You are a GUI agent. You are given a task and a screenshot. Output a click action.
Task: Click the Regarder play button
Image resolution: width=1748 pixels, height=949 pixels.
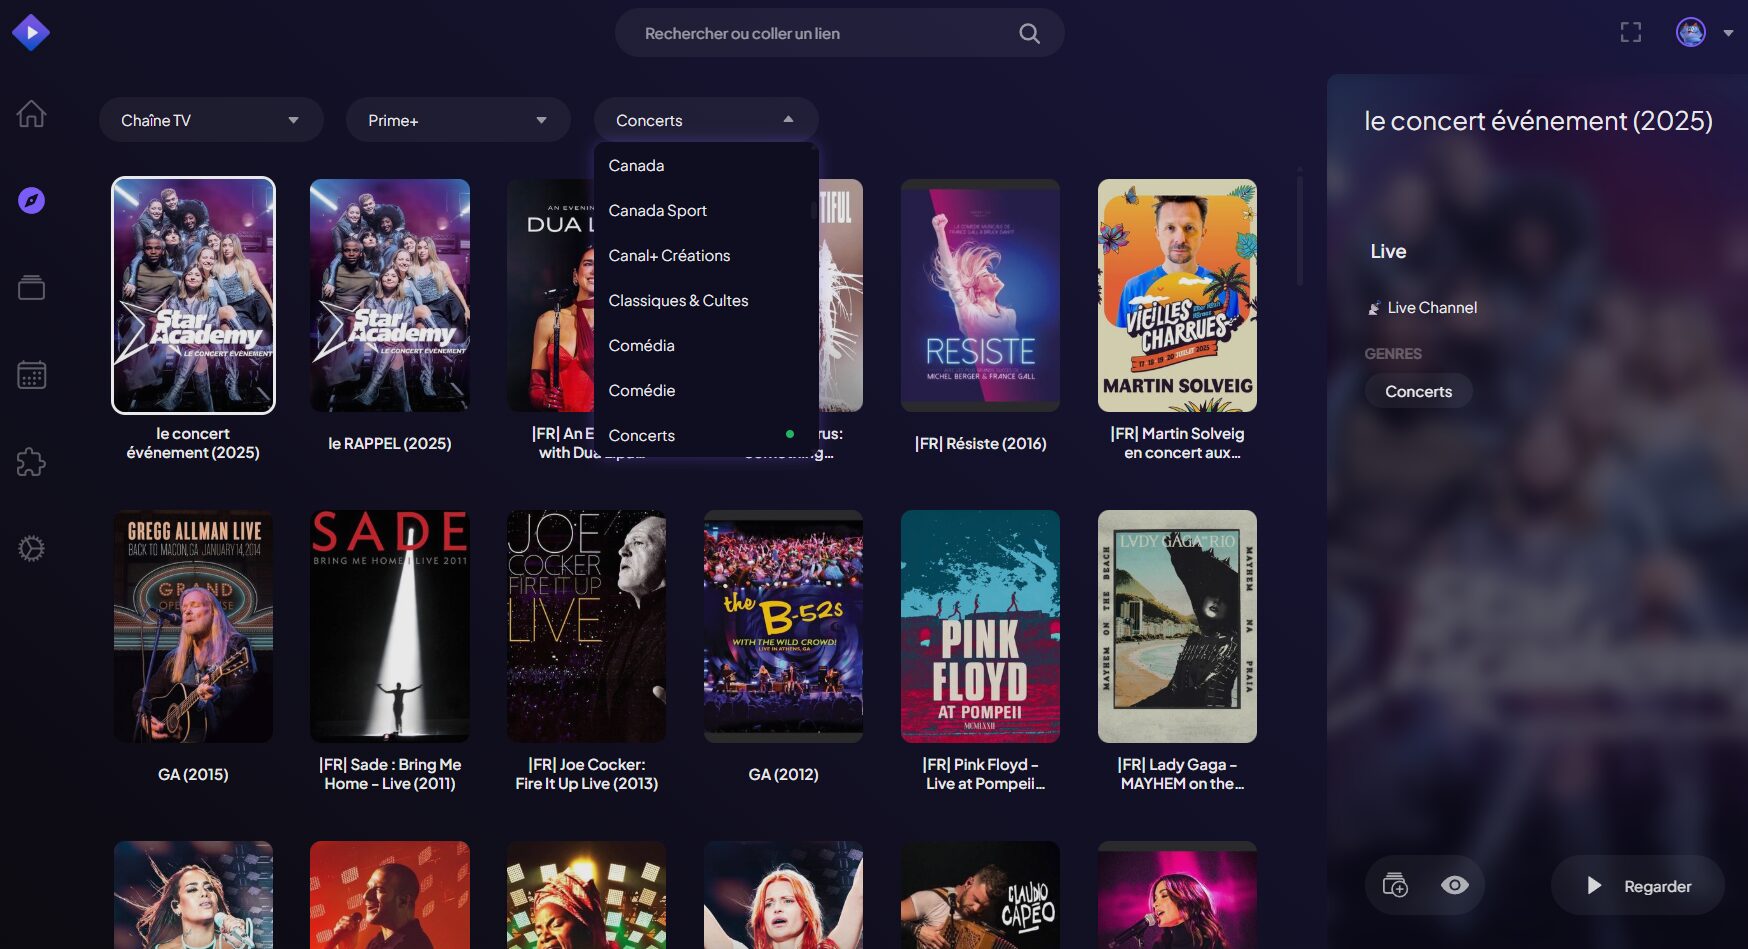(x=1638, y=886)
